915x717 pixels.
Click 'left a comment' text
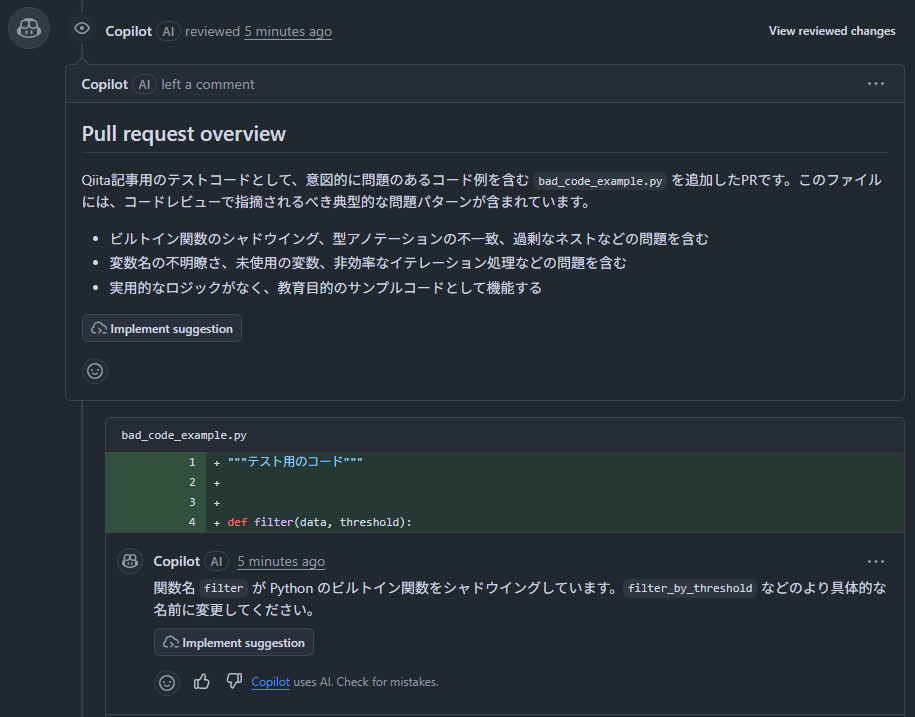[208, 85]
